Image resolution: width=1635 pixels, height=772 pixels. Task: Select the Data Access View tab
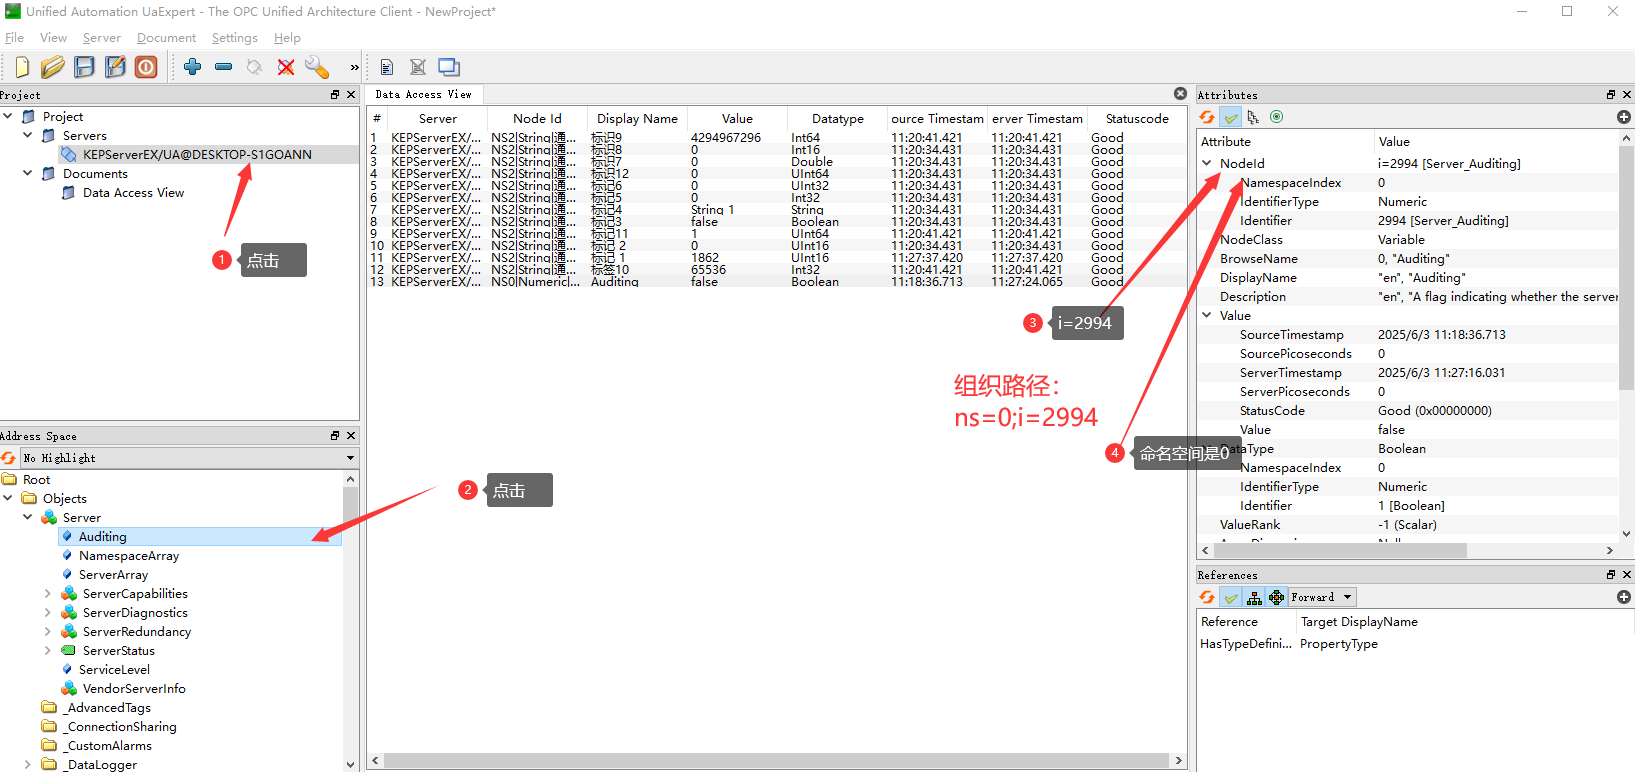coord(424,94)
